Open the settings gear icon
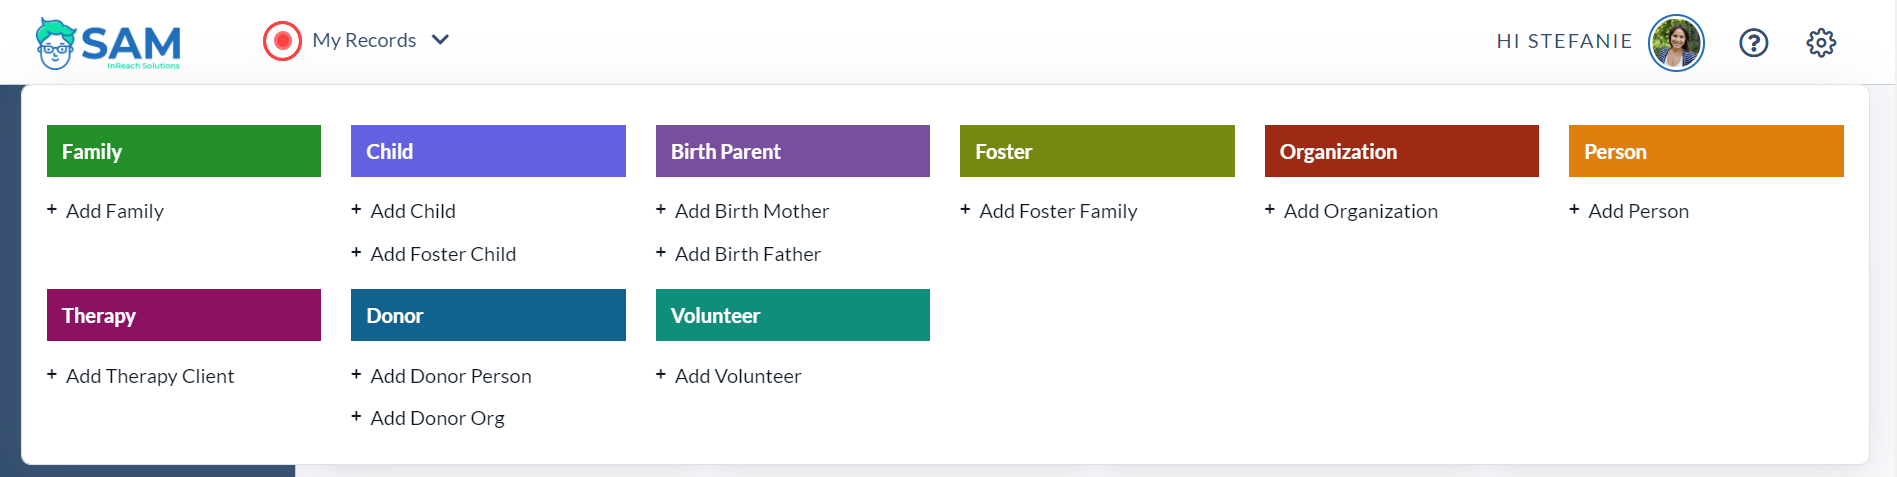Viewport: 1897px width, 477px height. point(1821,43)
